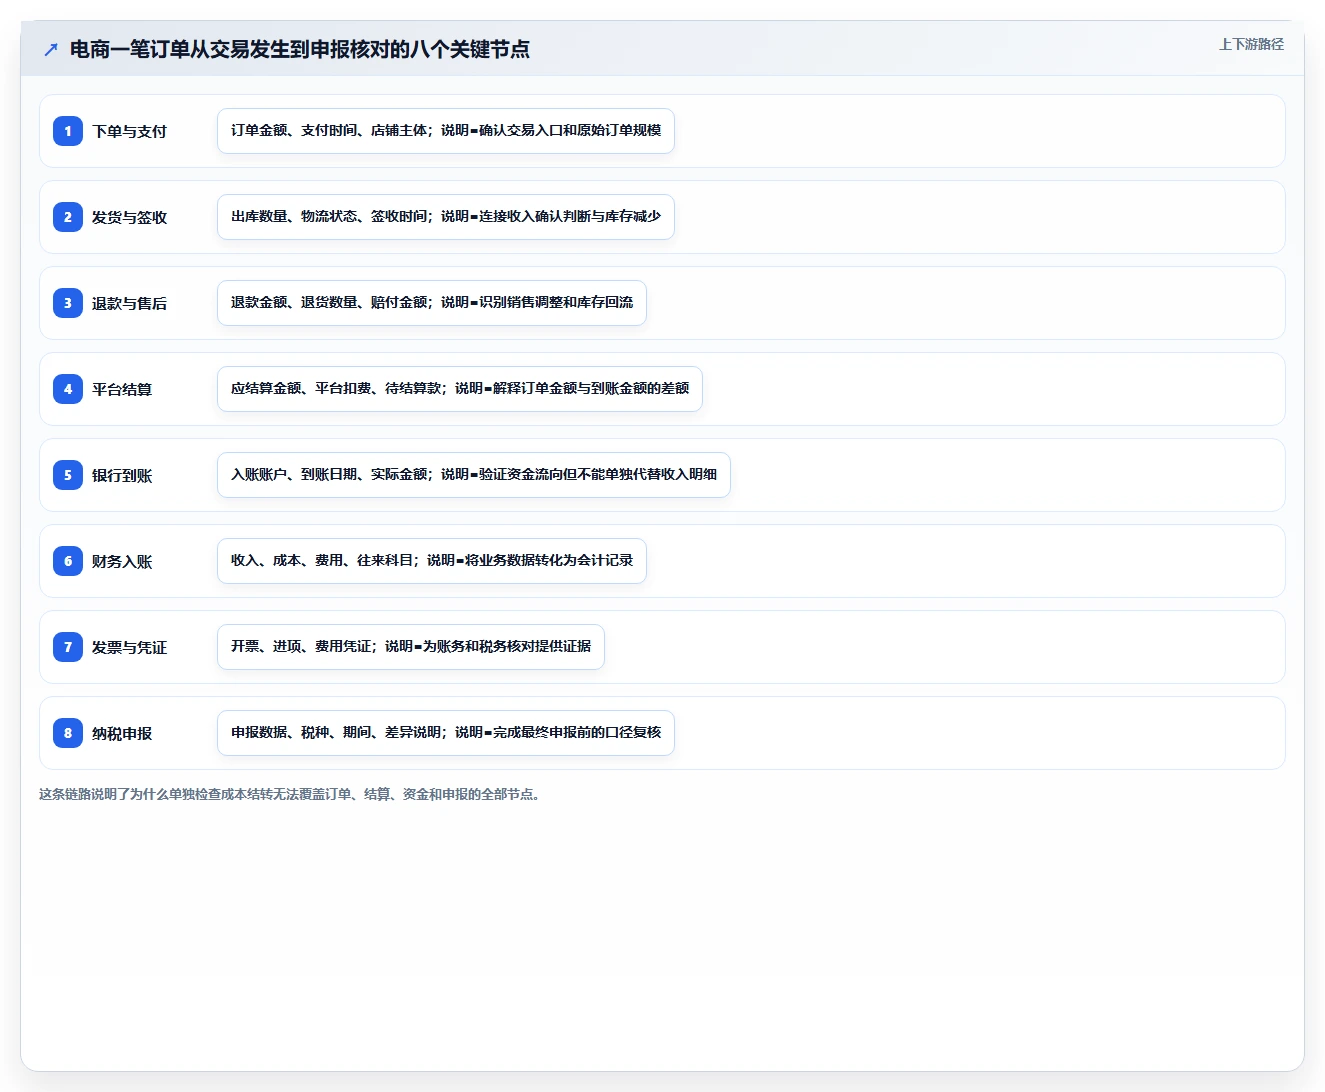Click the arrow icon beside the title
1325x1092 pixels.
click(51, 49)
